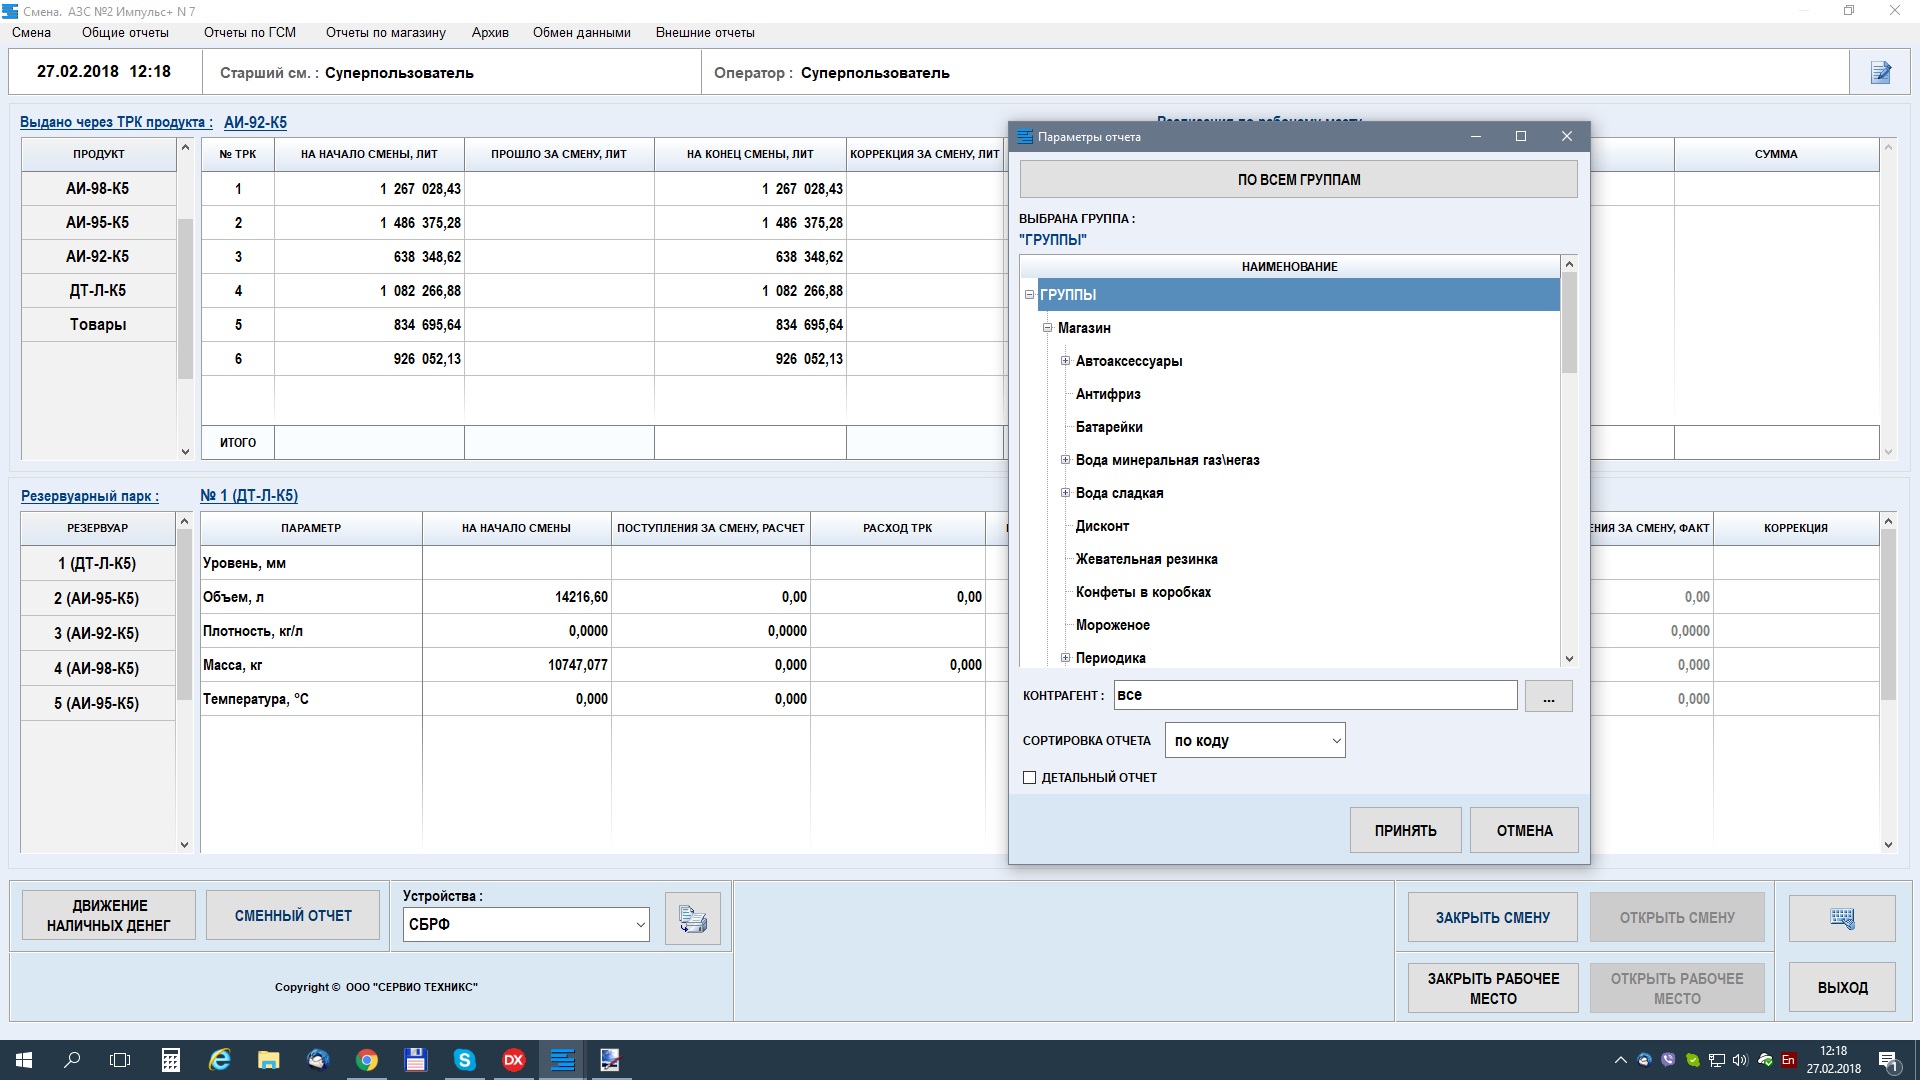
Task: Open Calculator from the taskbar
Action: 170,1060
